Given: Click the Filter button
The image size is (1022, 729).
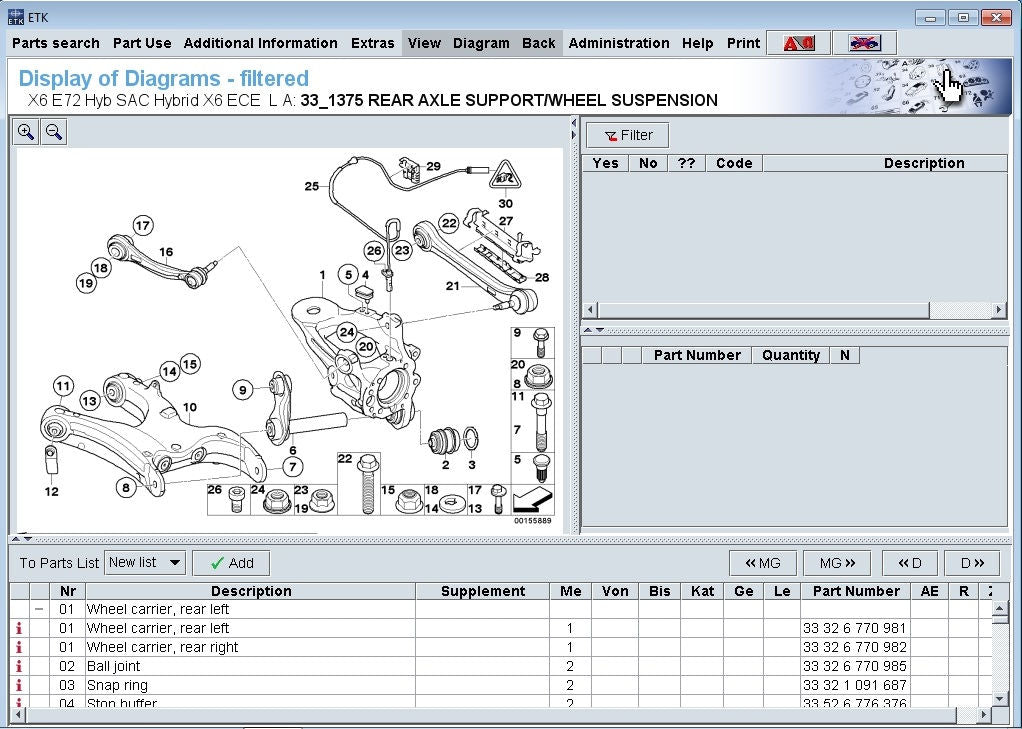Looking at the screenshot, I should coord(628,135).
